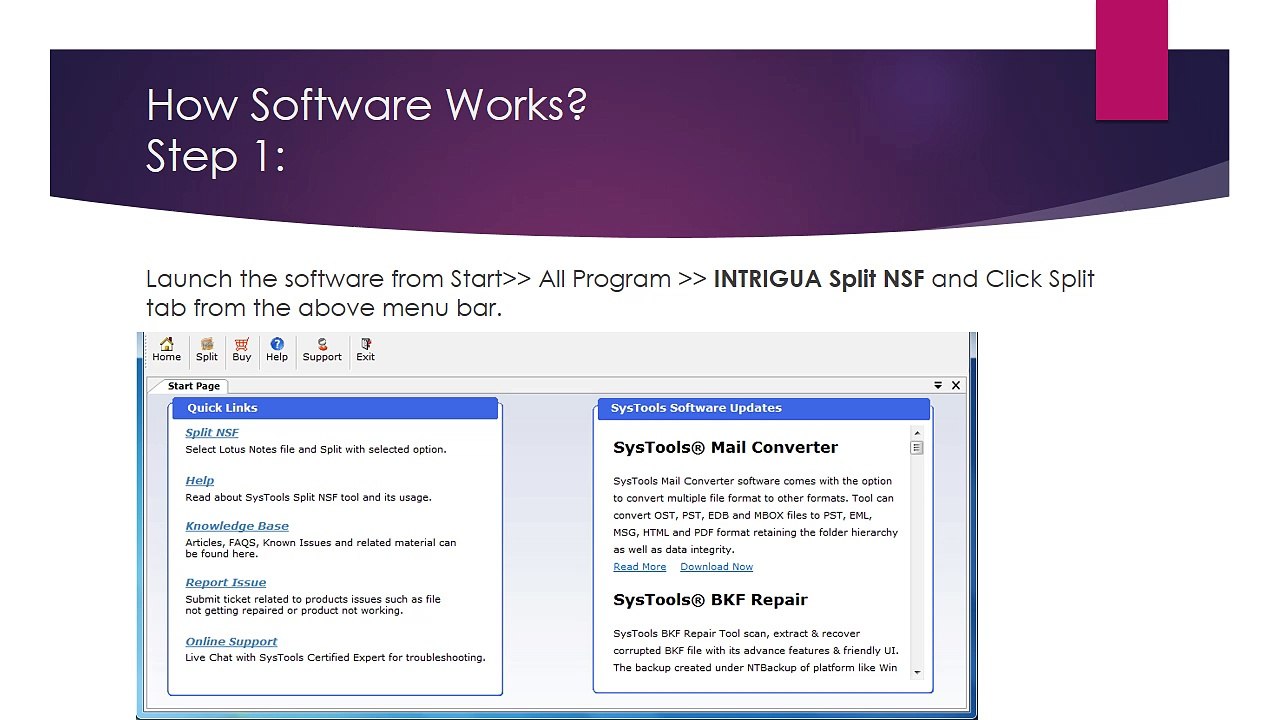This screenshot has height=720, width=1280.
Task: Open the Knowledge Base link
Action: tap(237, 526)
